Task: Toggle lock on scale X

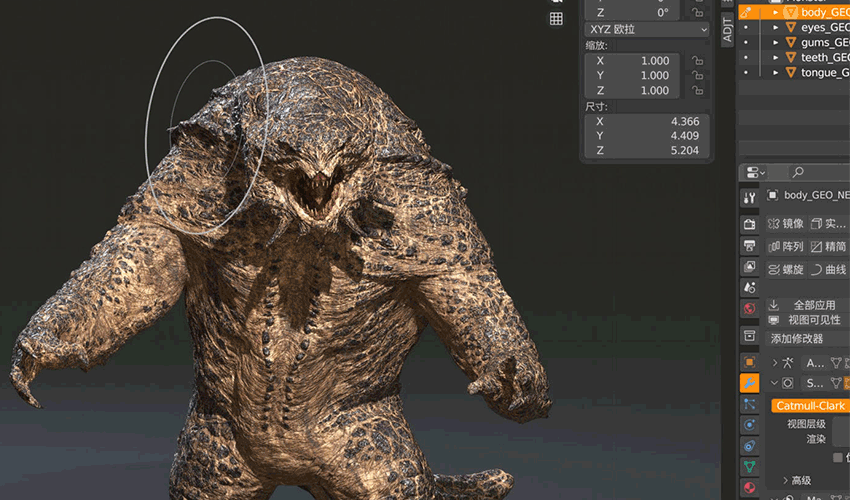Action: pos(697,60)
